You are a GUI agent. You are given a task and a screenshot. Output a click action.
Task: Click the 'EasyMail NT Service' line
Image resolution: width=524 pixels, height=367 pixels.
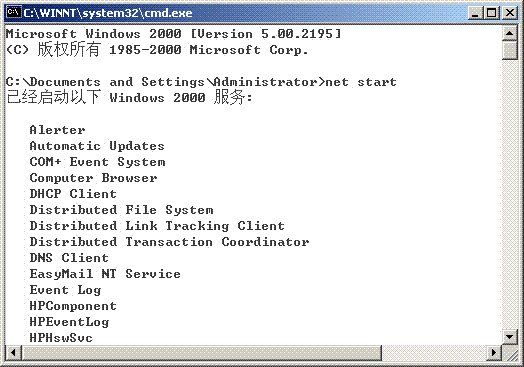pyautogui.click(x=105, y=274)
